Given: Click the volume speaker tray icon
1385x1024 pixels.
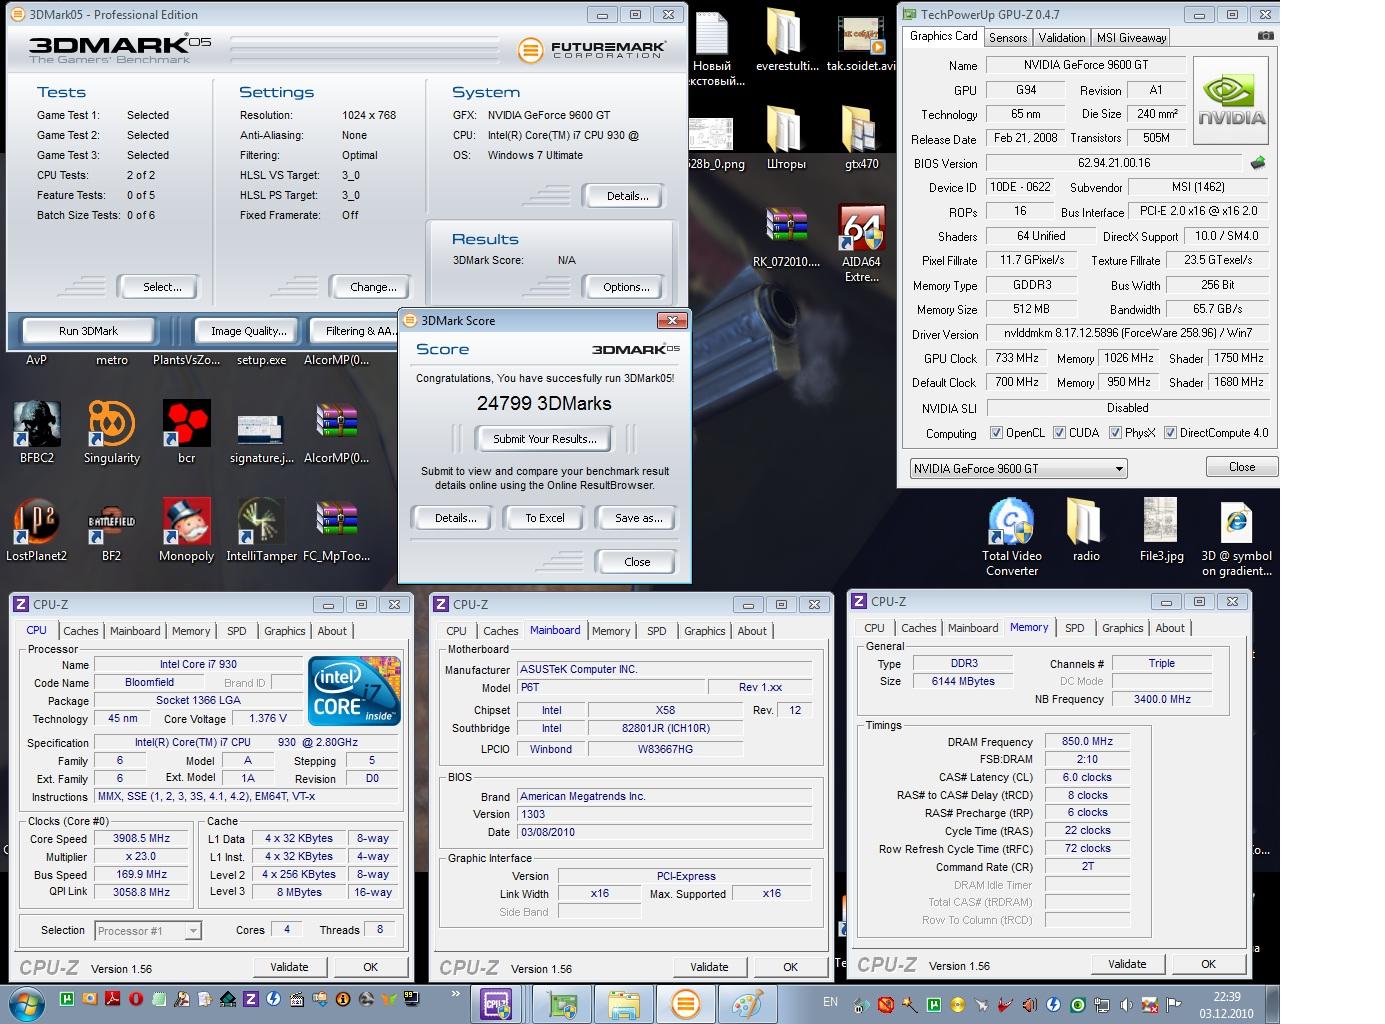Looking at the screenshot, I should coord(1128,1004).
